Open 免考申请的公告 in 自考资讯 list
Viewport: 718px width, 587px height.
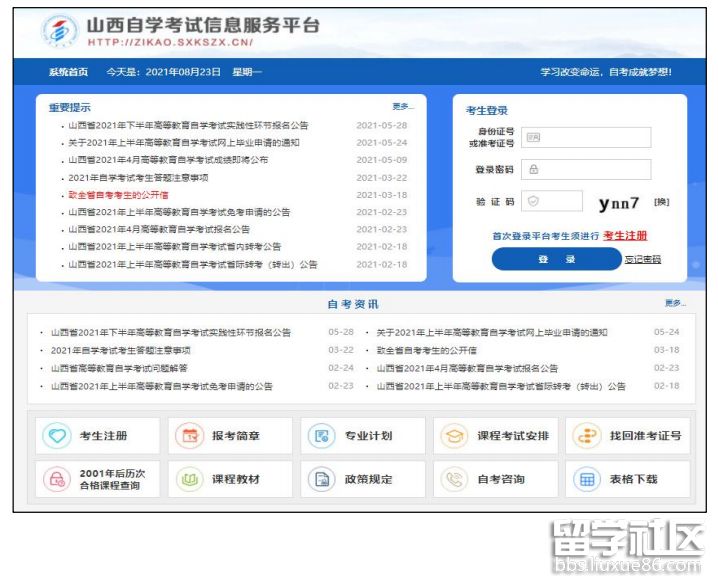(x=162, y=386)
